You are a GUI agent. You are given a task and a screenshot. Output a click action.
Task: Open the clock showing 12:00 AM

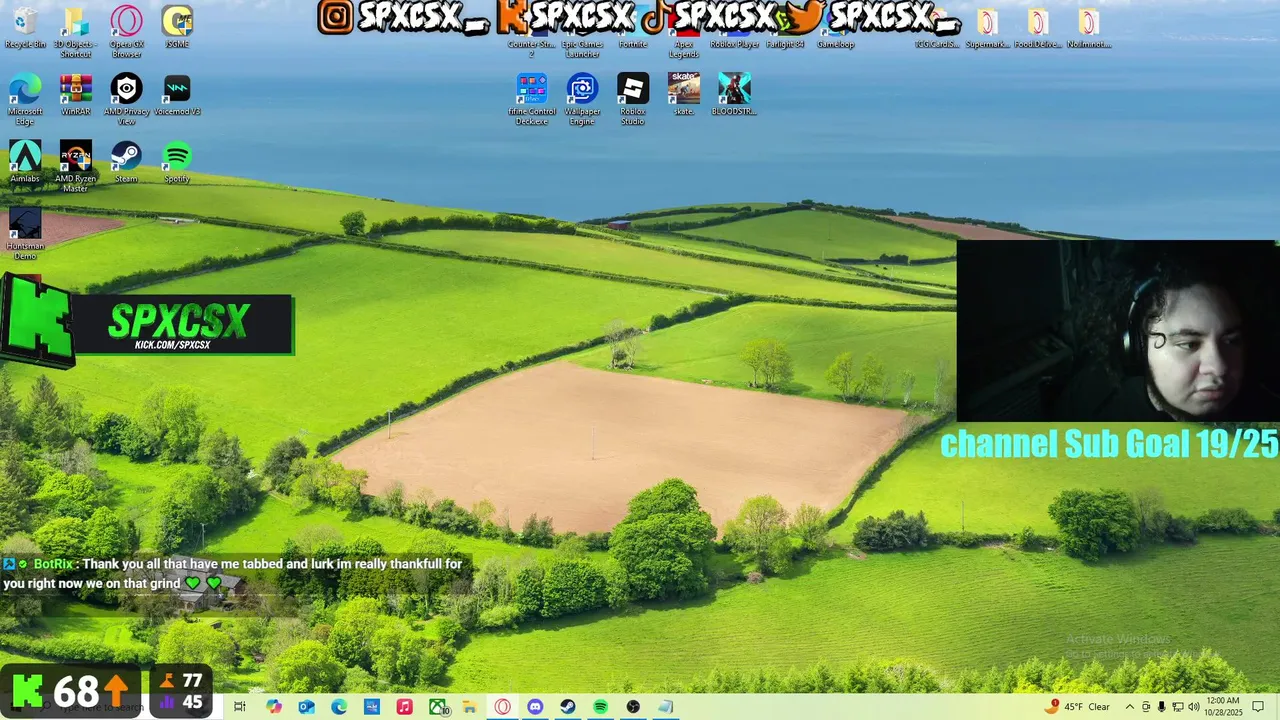(x=1223, y=707)
